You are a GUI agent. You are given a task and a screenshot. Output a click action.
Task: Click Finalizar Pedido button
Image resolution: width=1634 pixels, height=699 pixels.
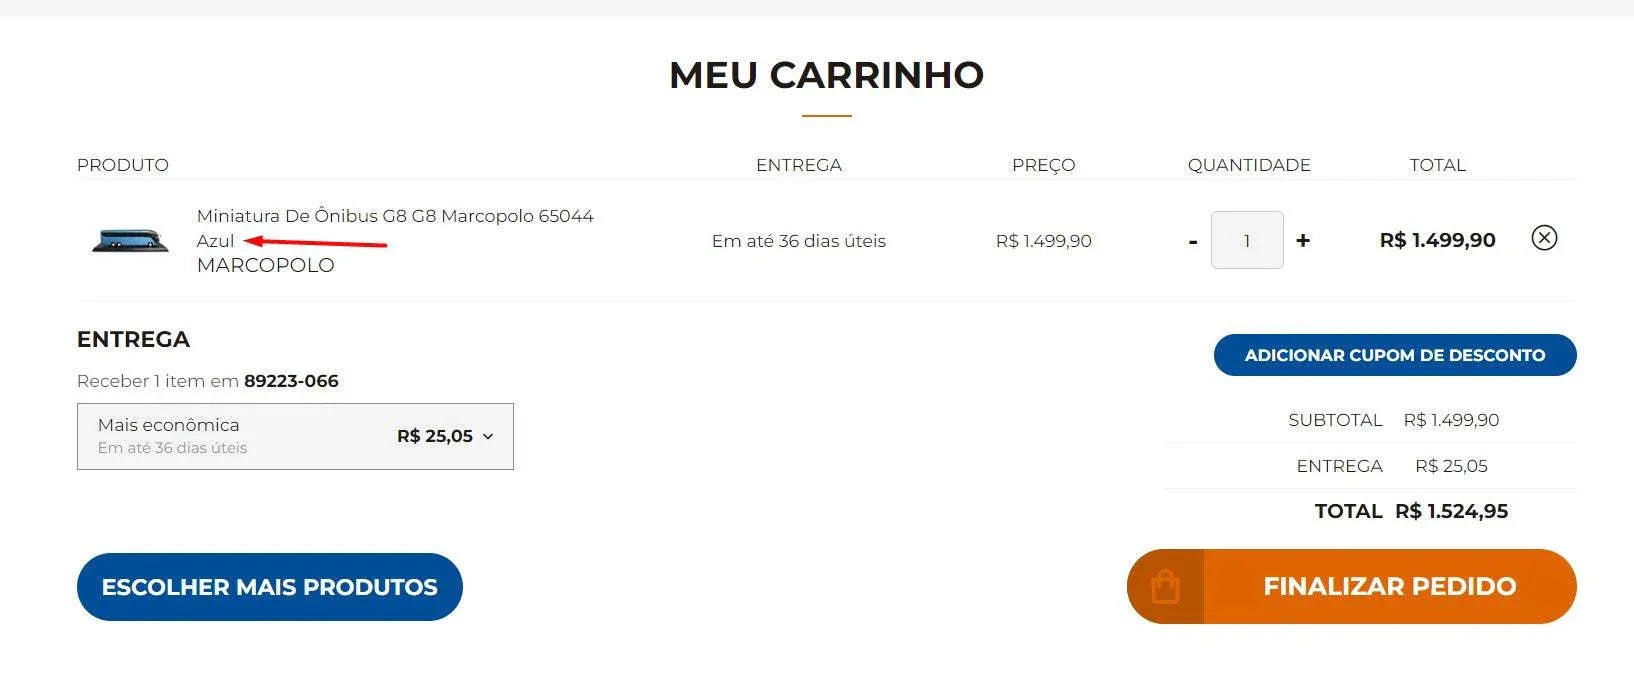pos(1352,586)
